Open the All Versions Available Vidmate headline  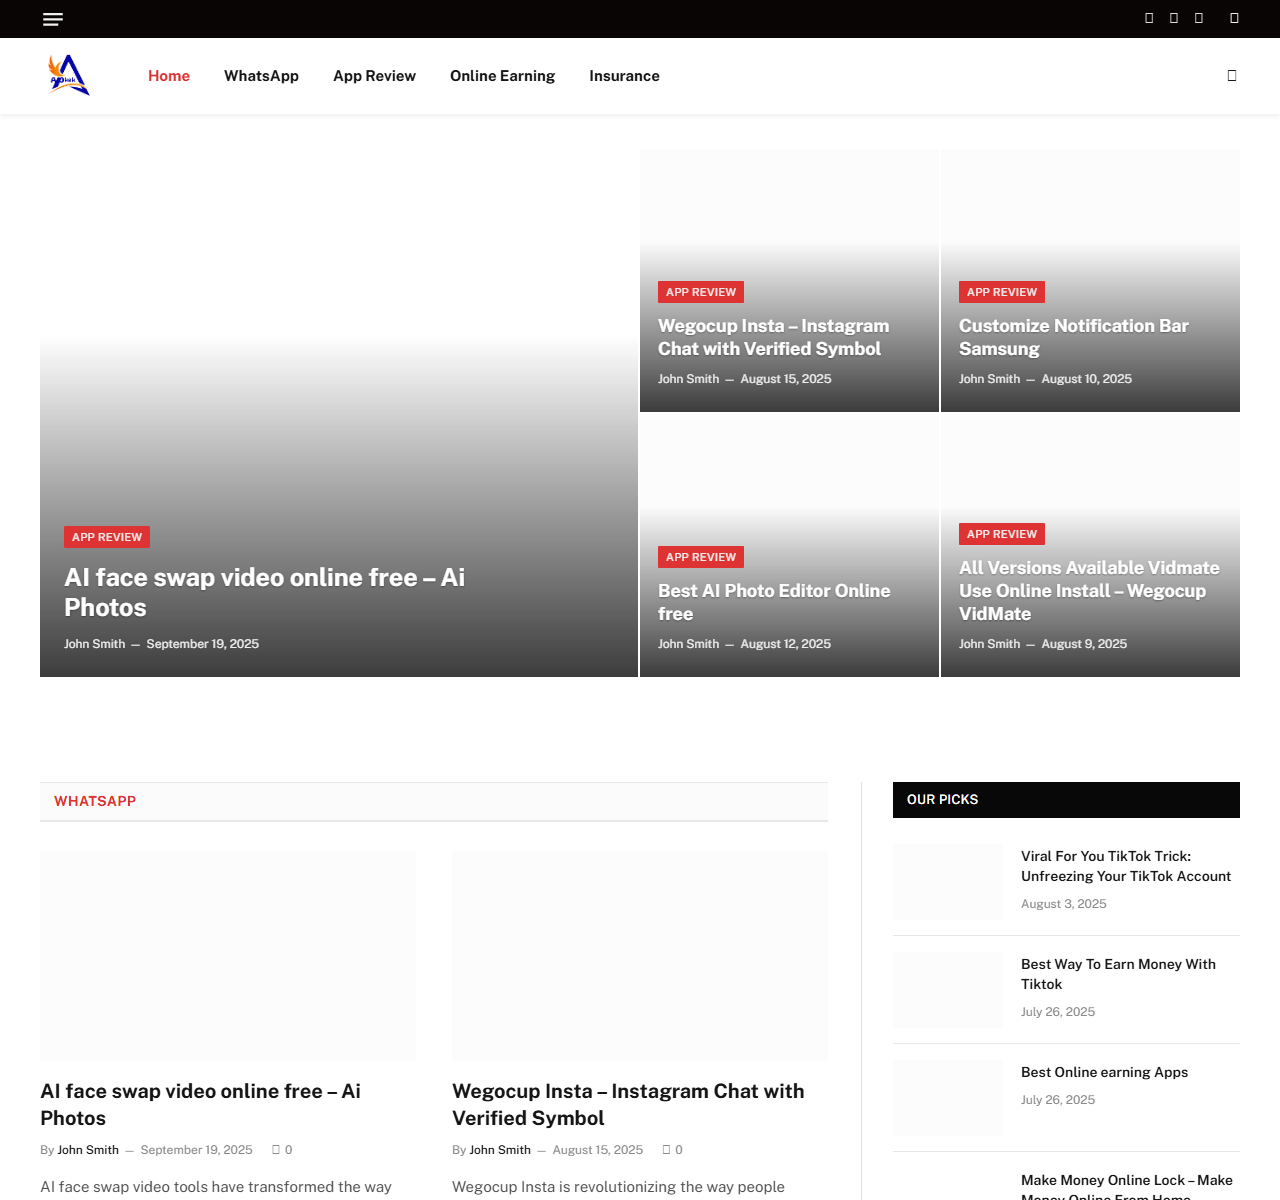click(1088, 590)
